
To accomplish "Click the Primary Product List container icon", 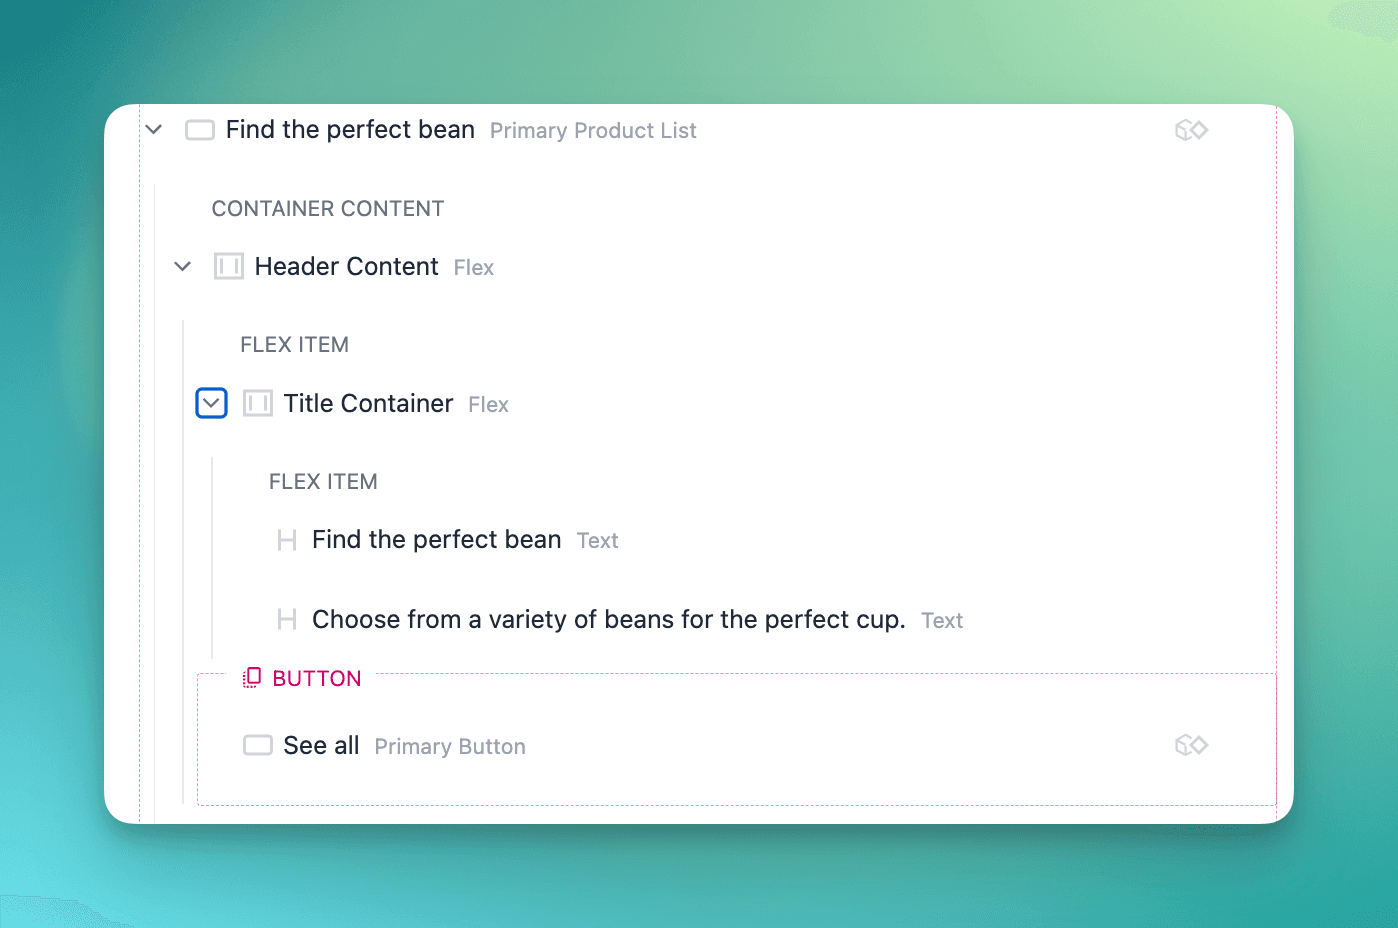I will [200, 130].
